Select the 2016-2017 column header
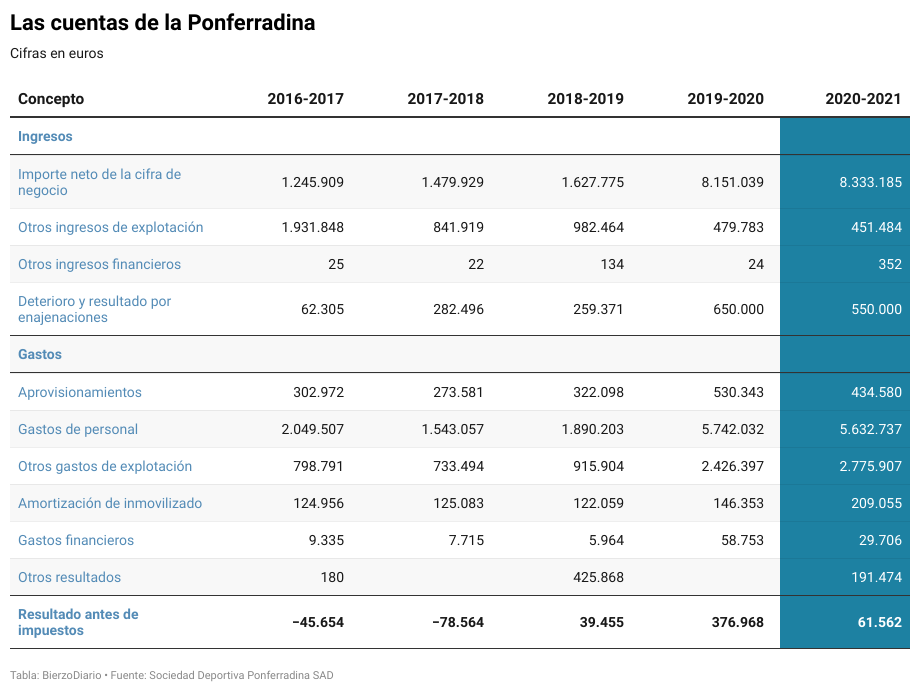Viewport: 920px width, 692px height. [x=306, y=99]
